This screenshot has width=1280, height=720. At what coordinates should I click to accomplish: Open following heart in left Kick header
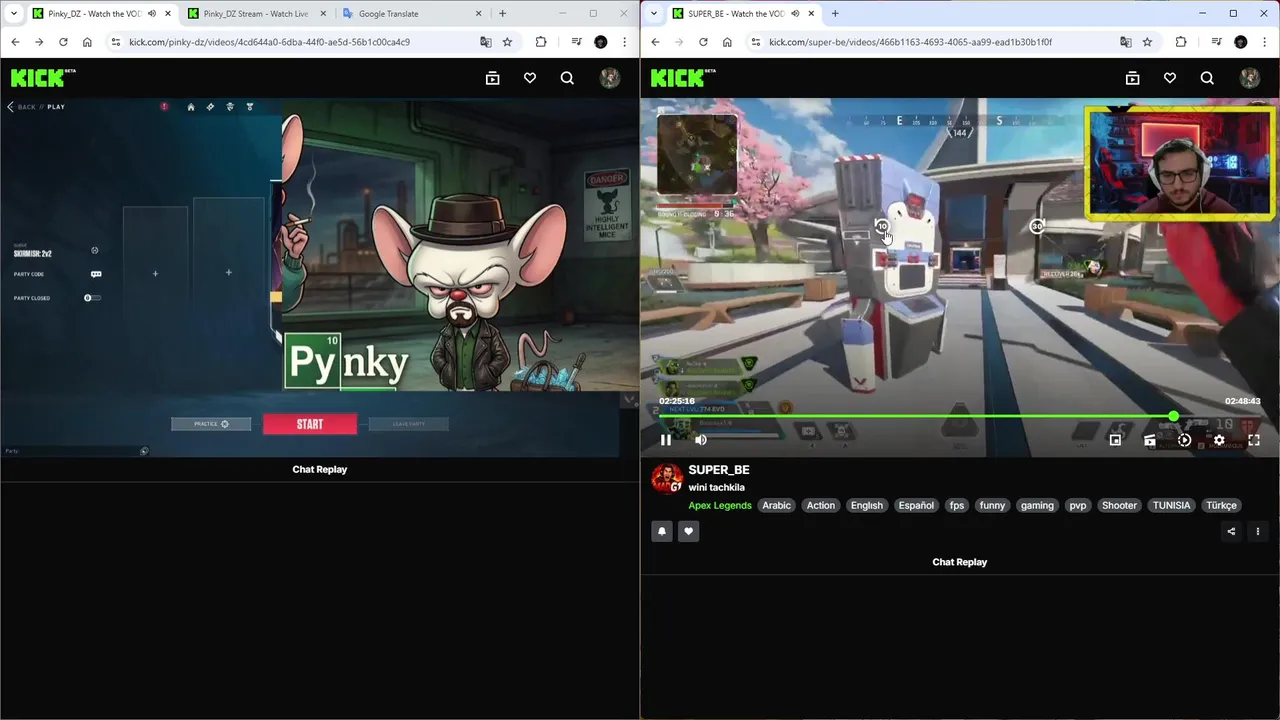tap(530, 78)
